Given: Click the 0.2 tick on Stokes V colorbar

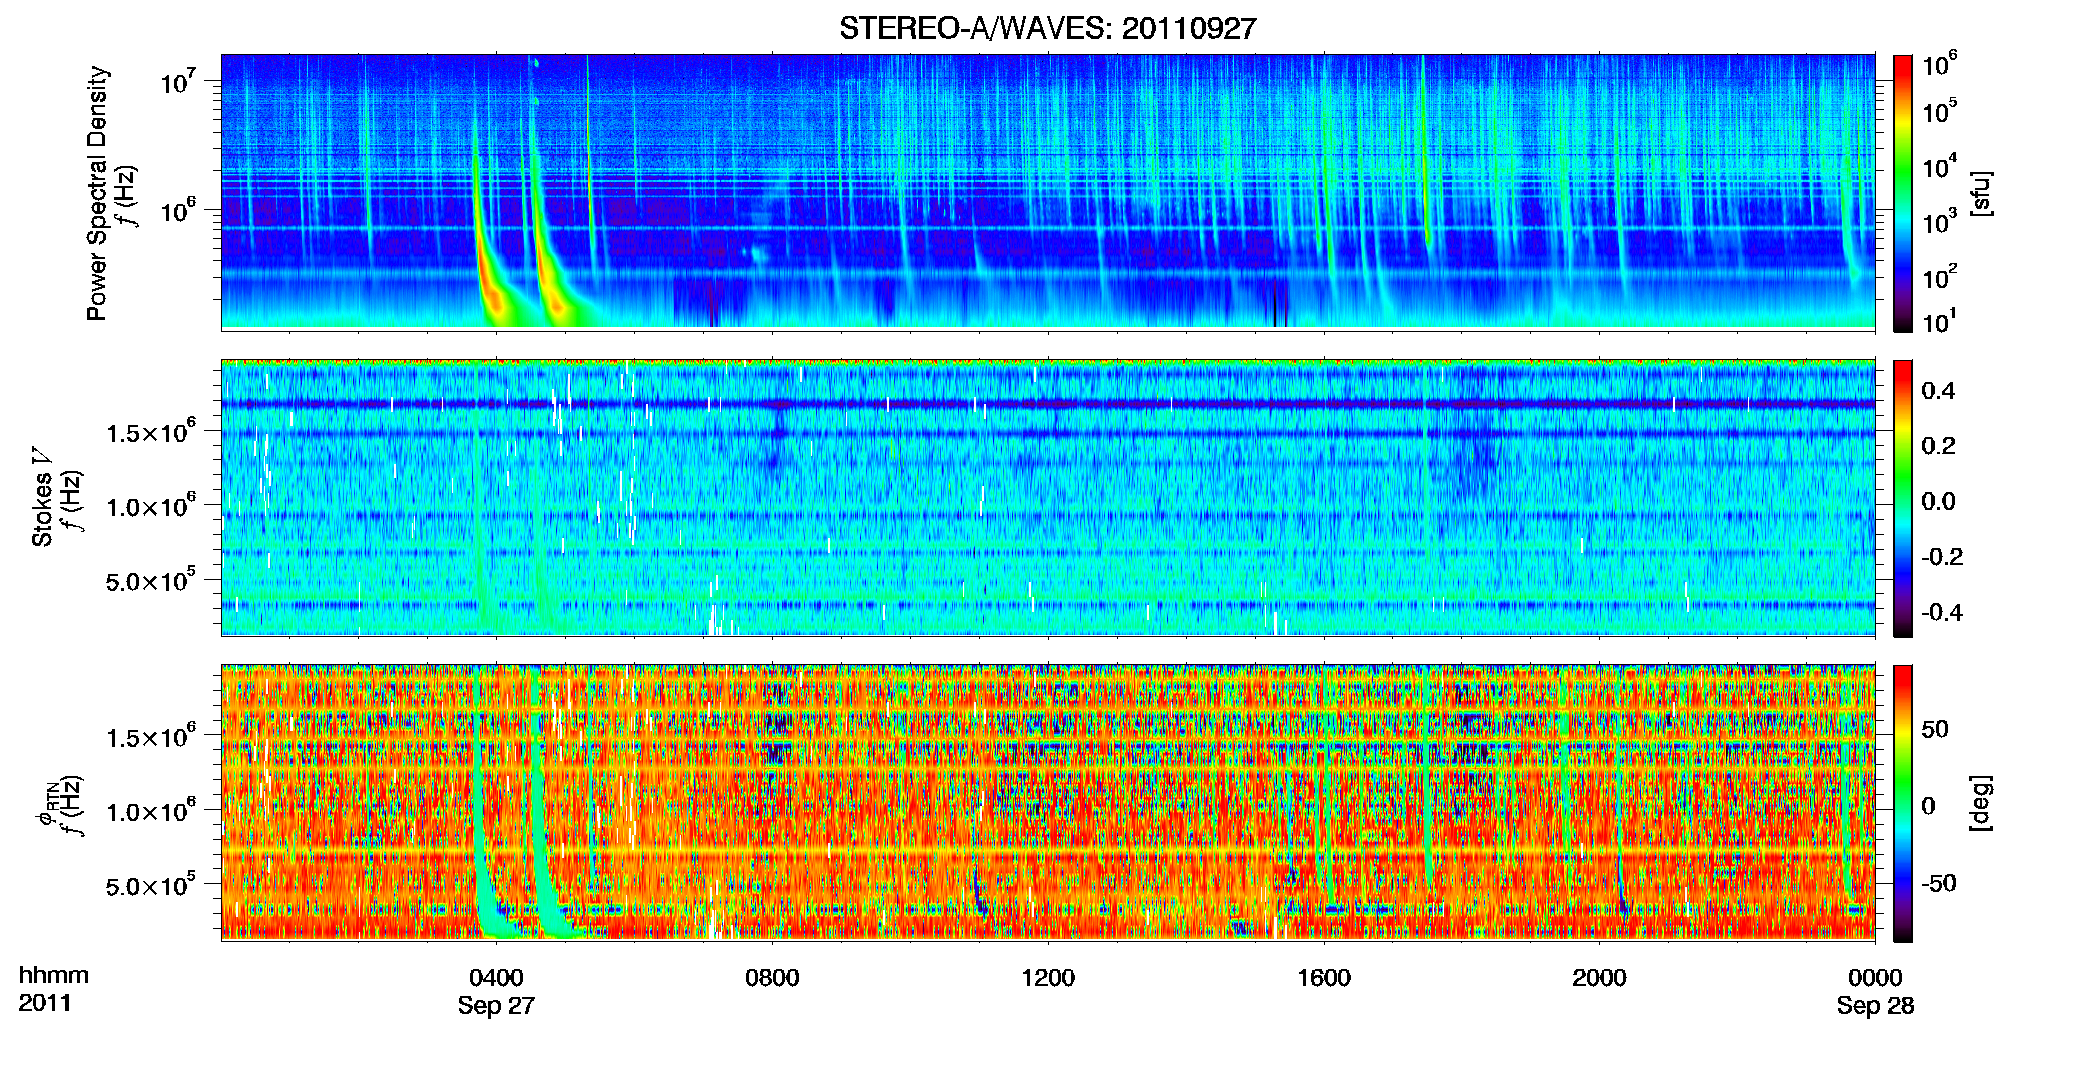Looking at the screenshot, I should (x=1938, y=446).
